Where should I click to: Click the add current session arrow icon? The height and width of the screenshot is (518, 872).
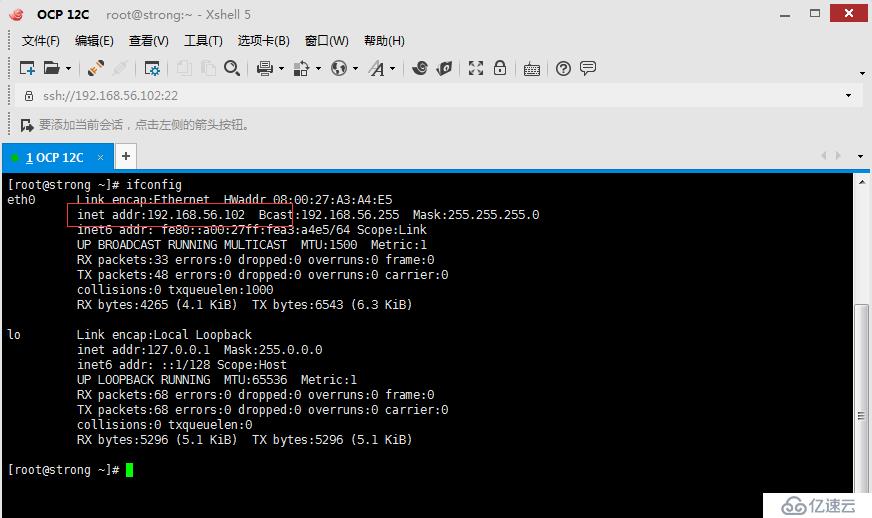(27, 125)
